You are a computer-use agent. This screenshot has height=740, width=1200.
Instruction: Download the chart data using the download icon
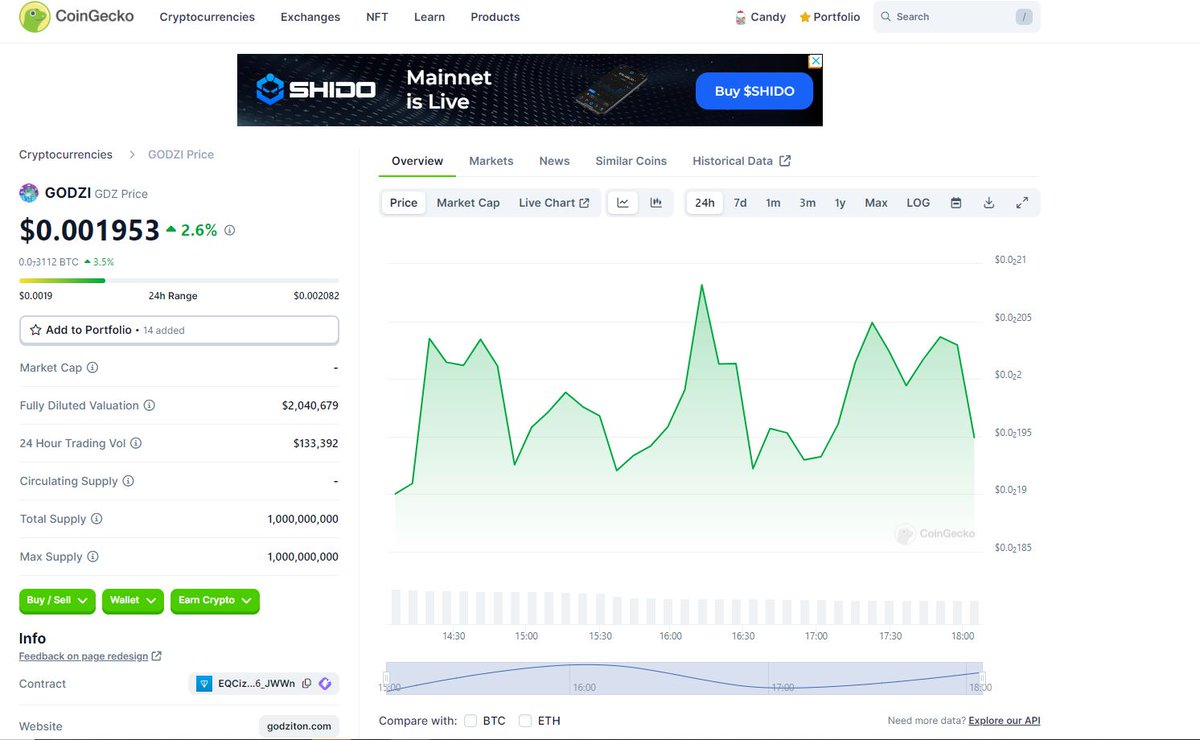(x=989, y=202)
